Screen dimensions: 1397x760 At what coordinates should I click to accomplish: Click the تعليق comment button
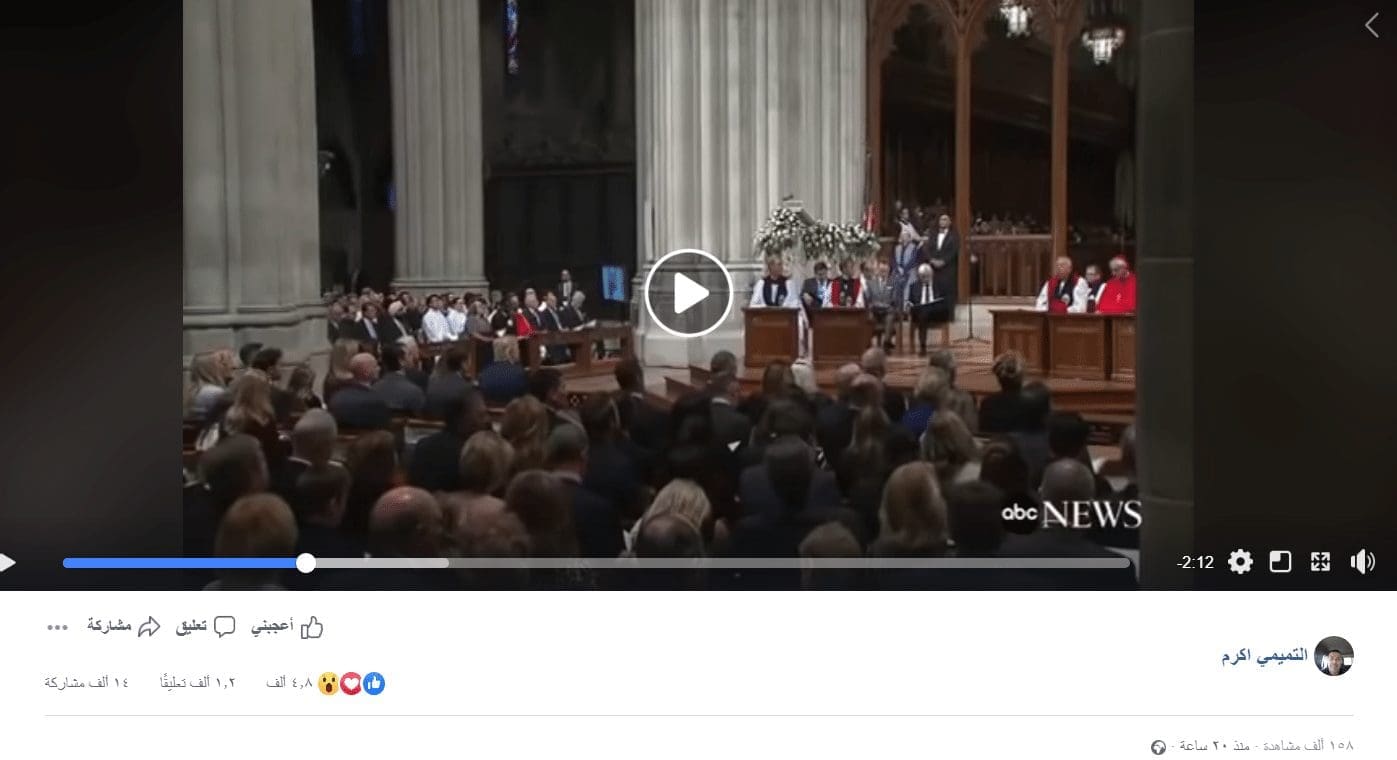(206, 626)
